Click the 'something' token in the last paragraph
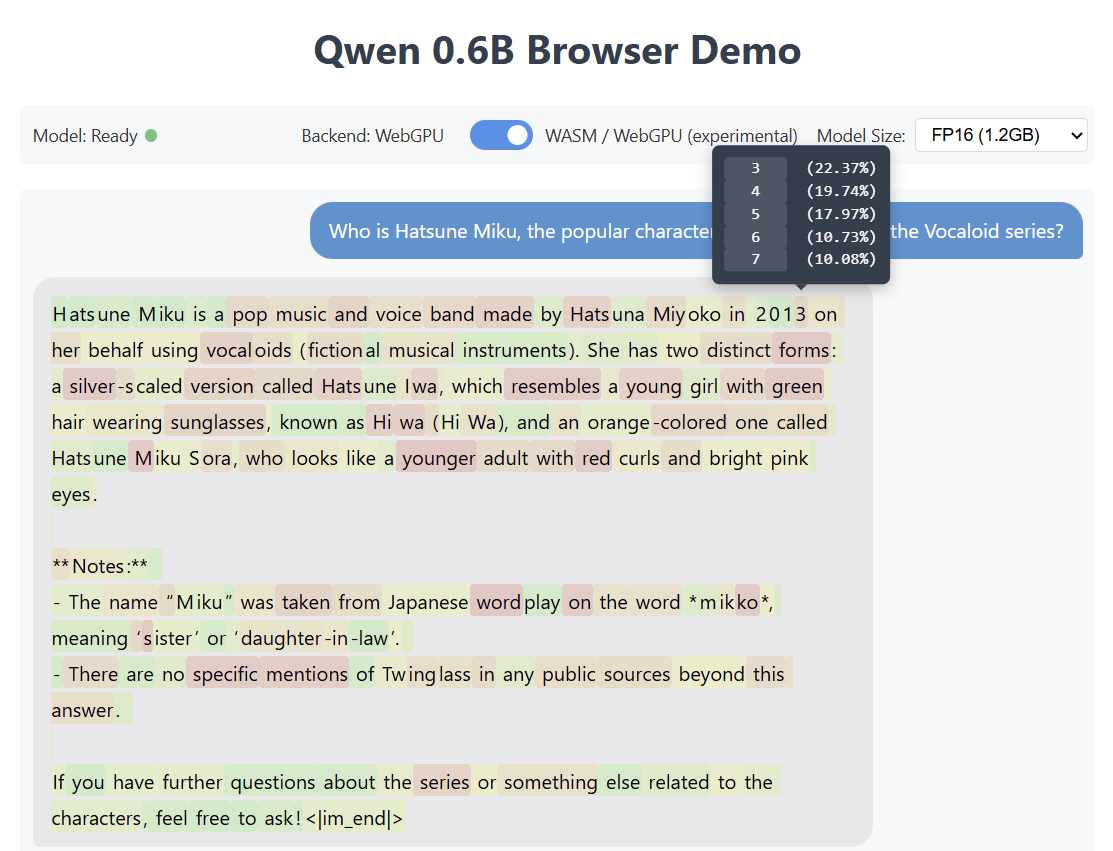 [x=551, y=782]
